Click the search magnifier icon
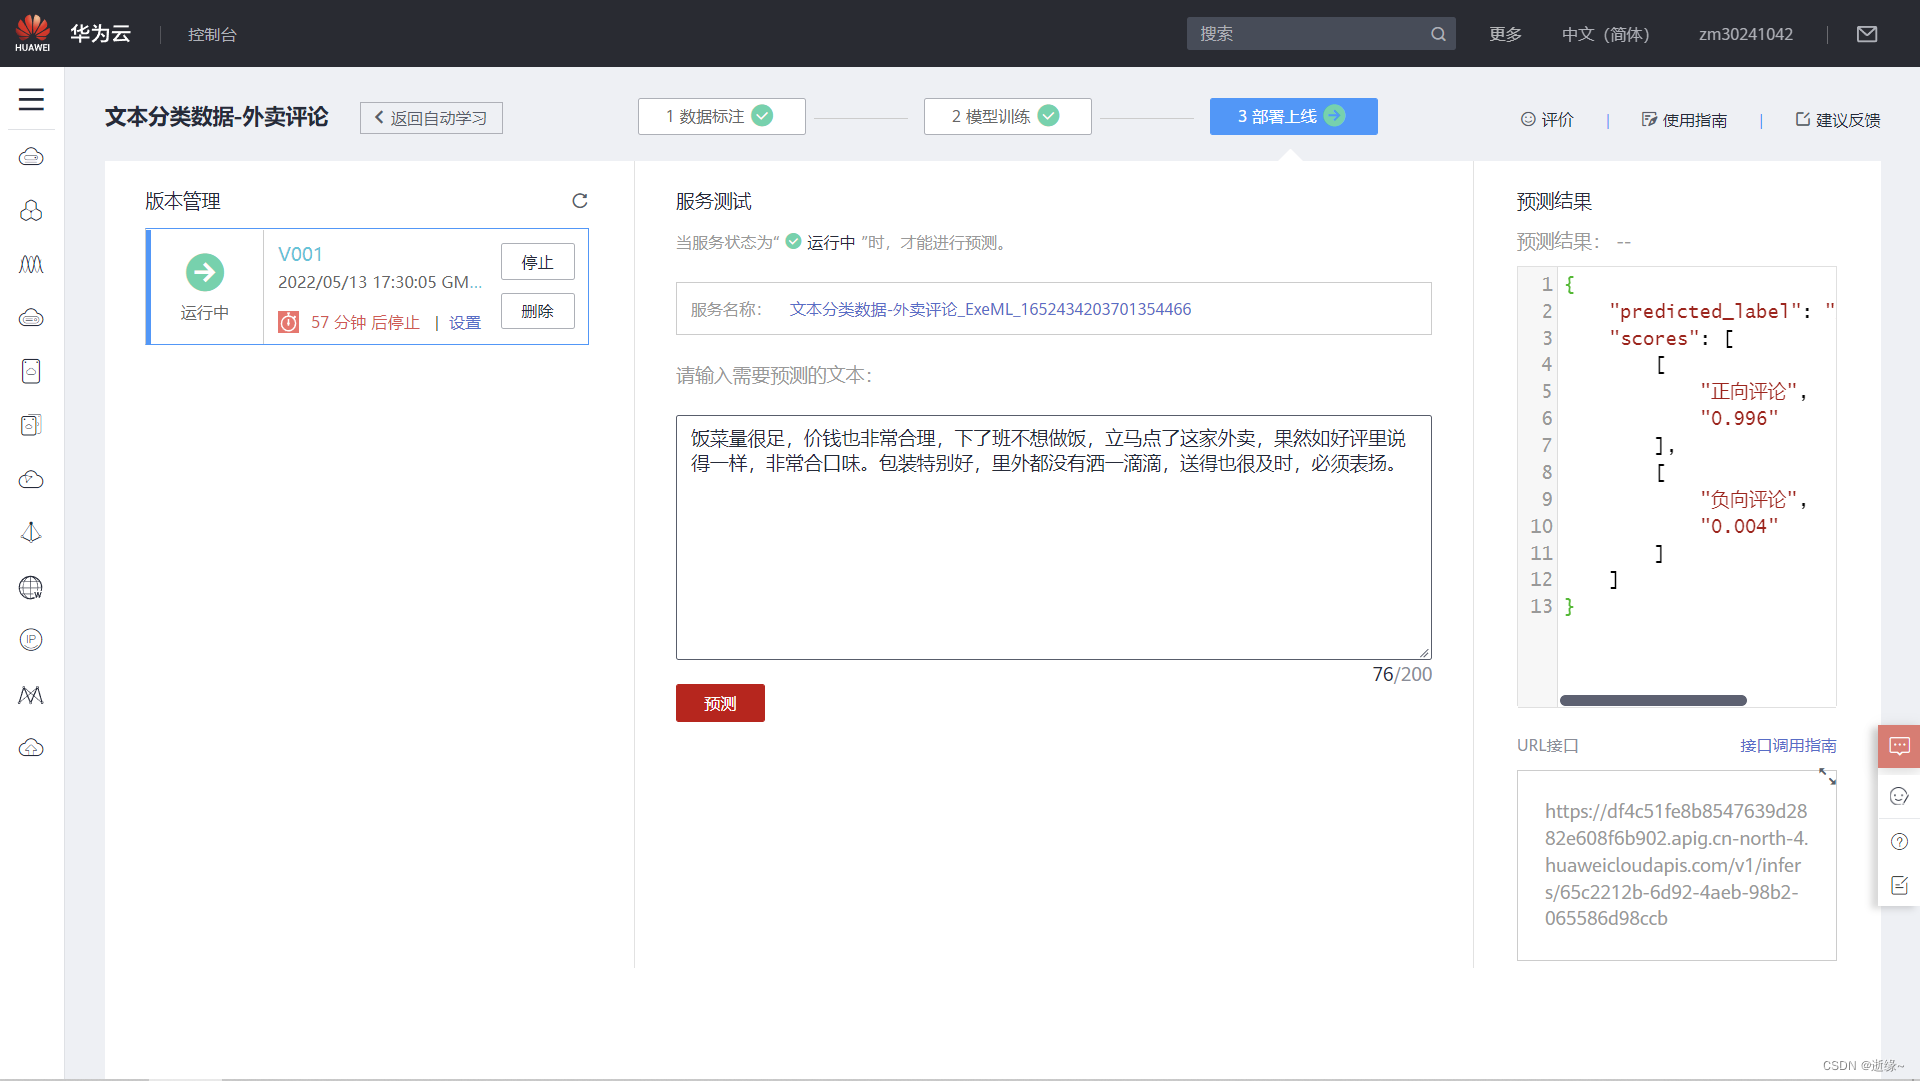This screenshot has height=1081, width=1920. pyautogui.click(x=1438, y=34)
